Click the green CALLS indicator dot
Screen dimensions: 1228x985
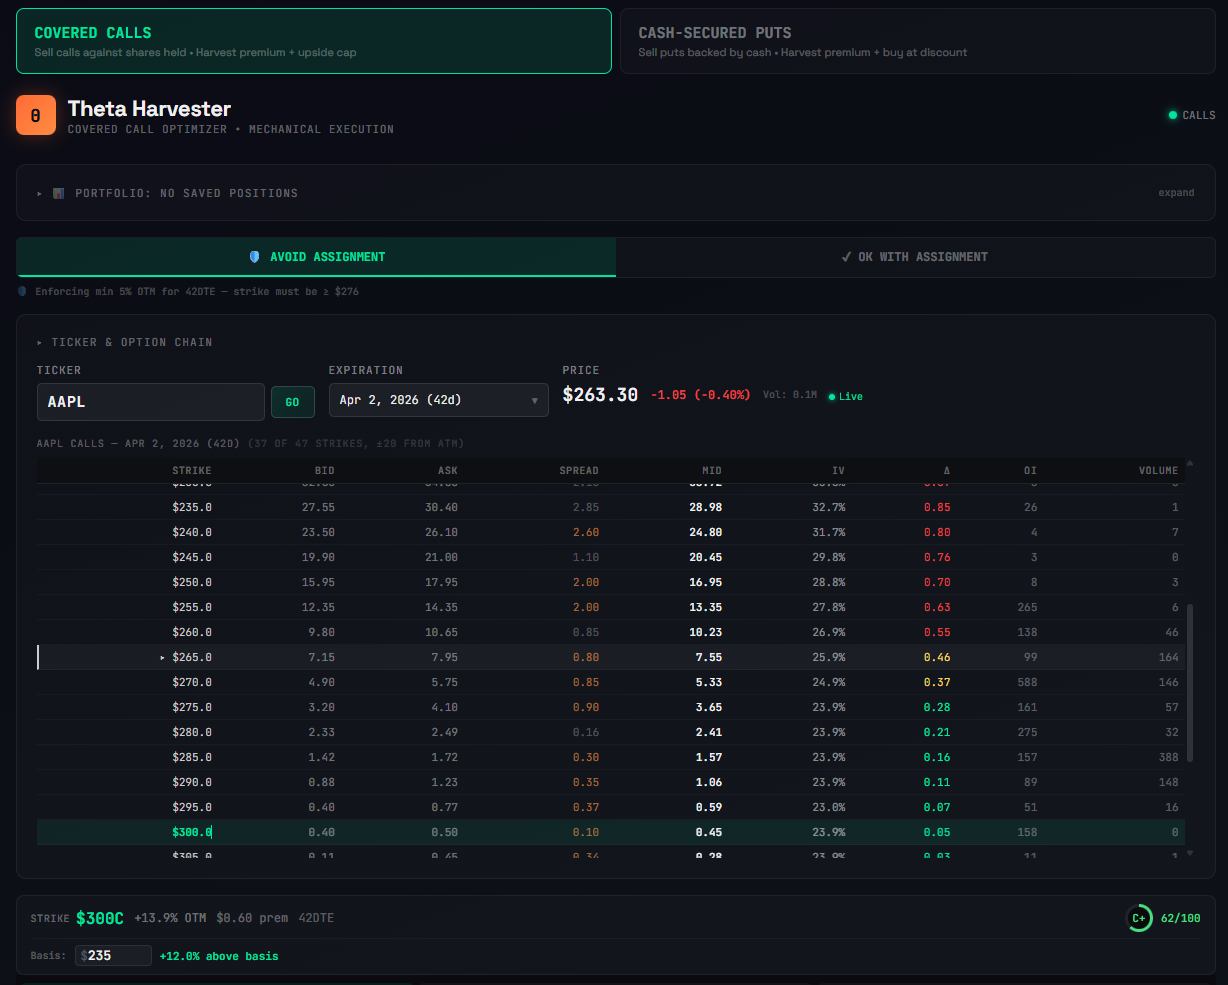click(x=1173, y=115)
